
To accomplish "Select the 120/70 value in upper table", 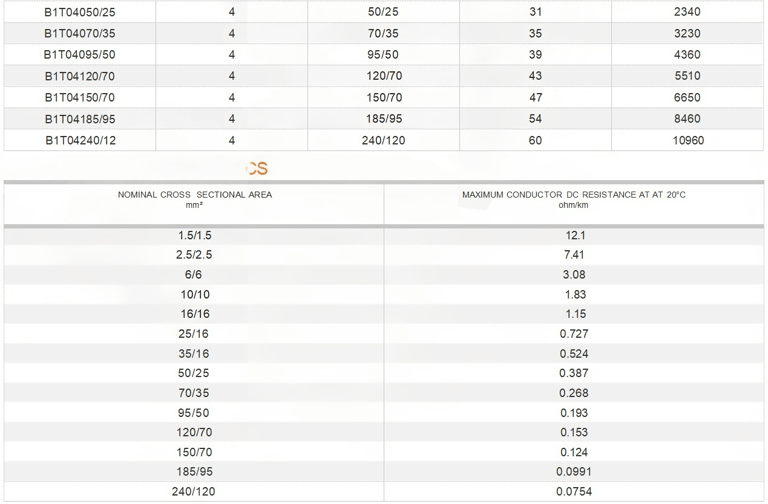I will [x=384, y=76].
